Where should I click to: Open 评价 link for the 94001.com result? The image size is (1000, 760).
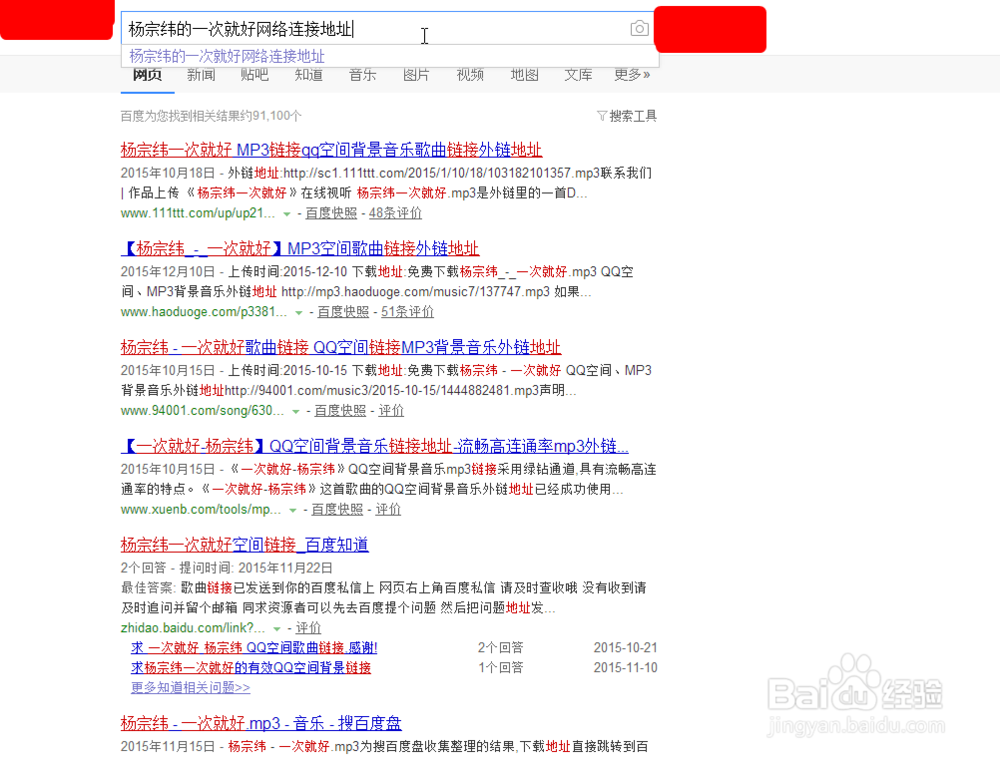391,411
